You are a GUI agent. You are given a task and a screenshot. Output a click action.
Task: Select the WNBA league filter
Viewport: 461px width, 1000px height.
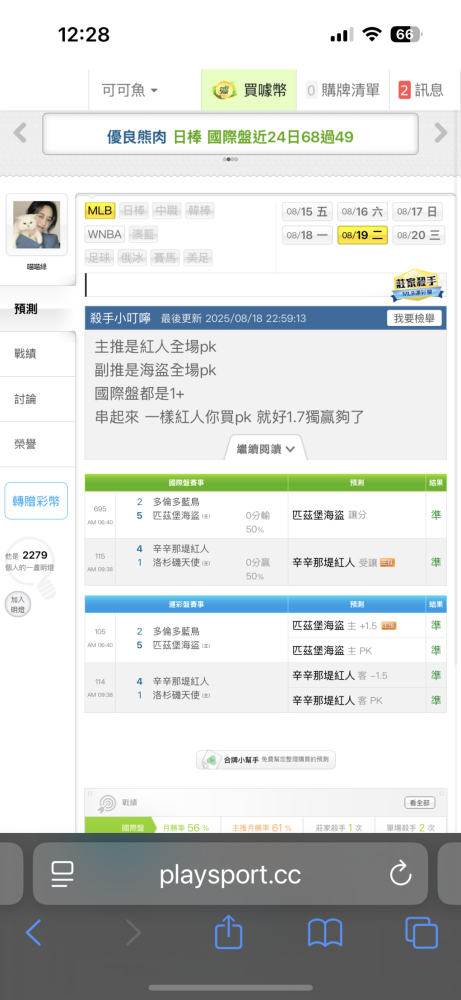[105, 234]
